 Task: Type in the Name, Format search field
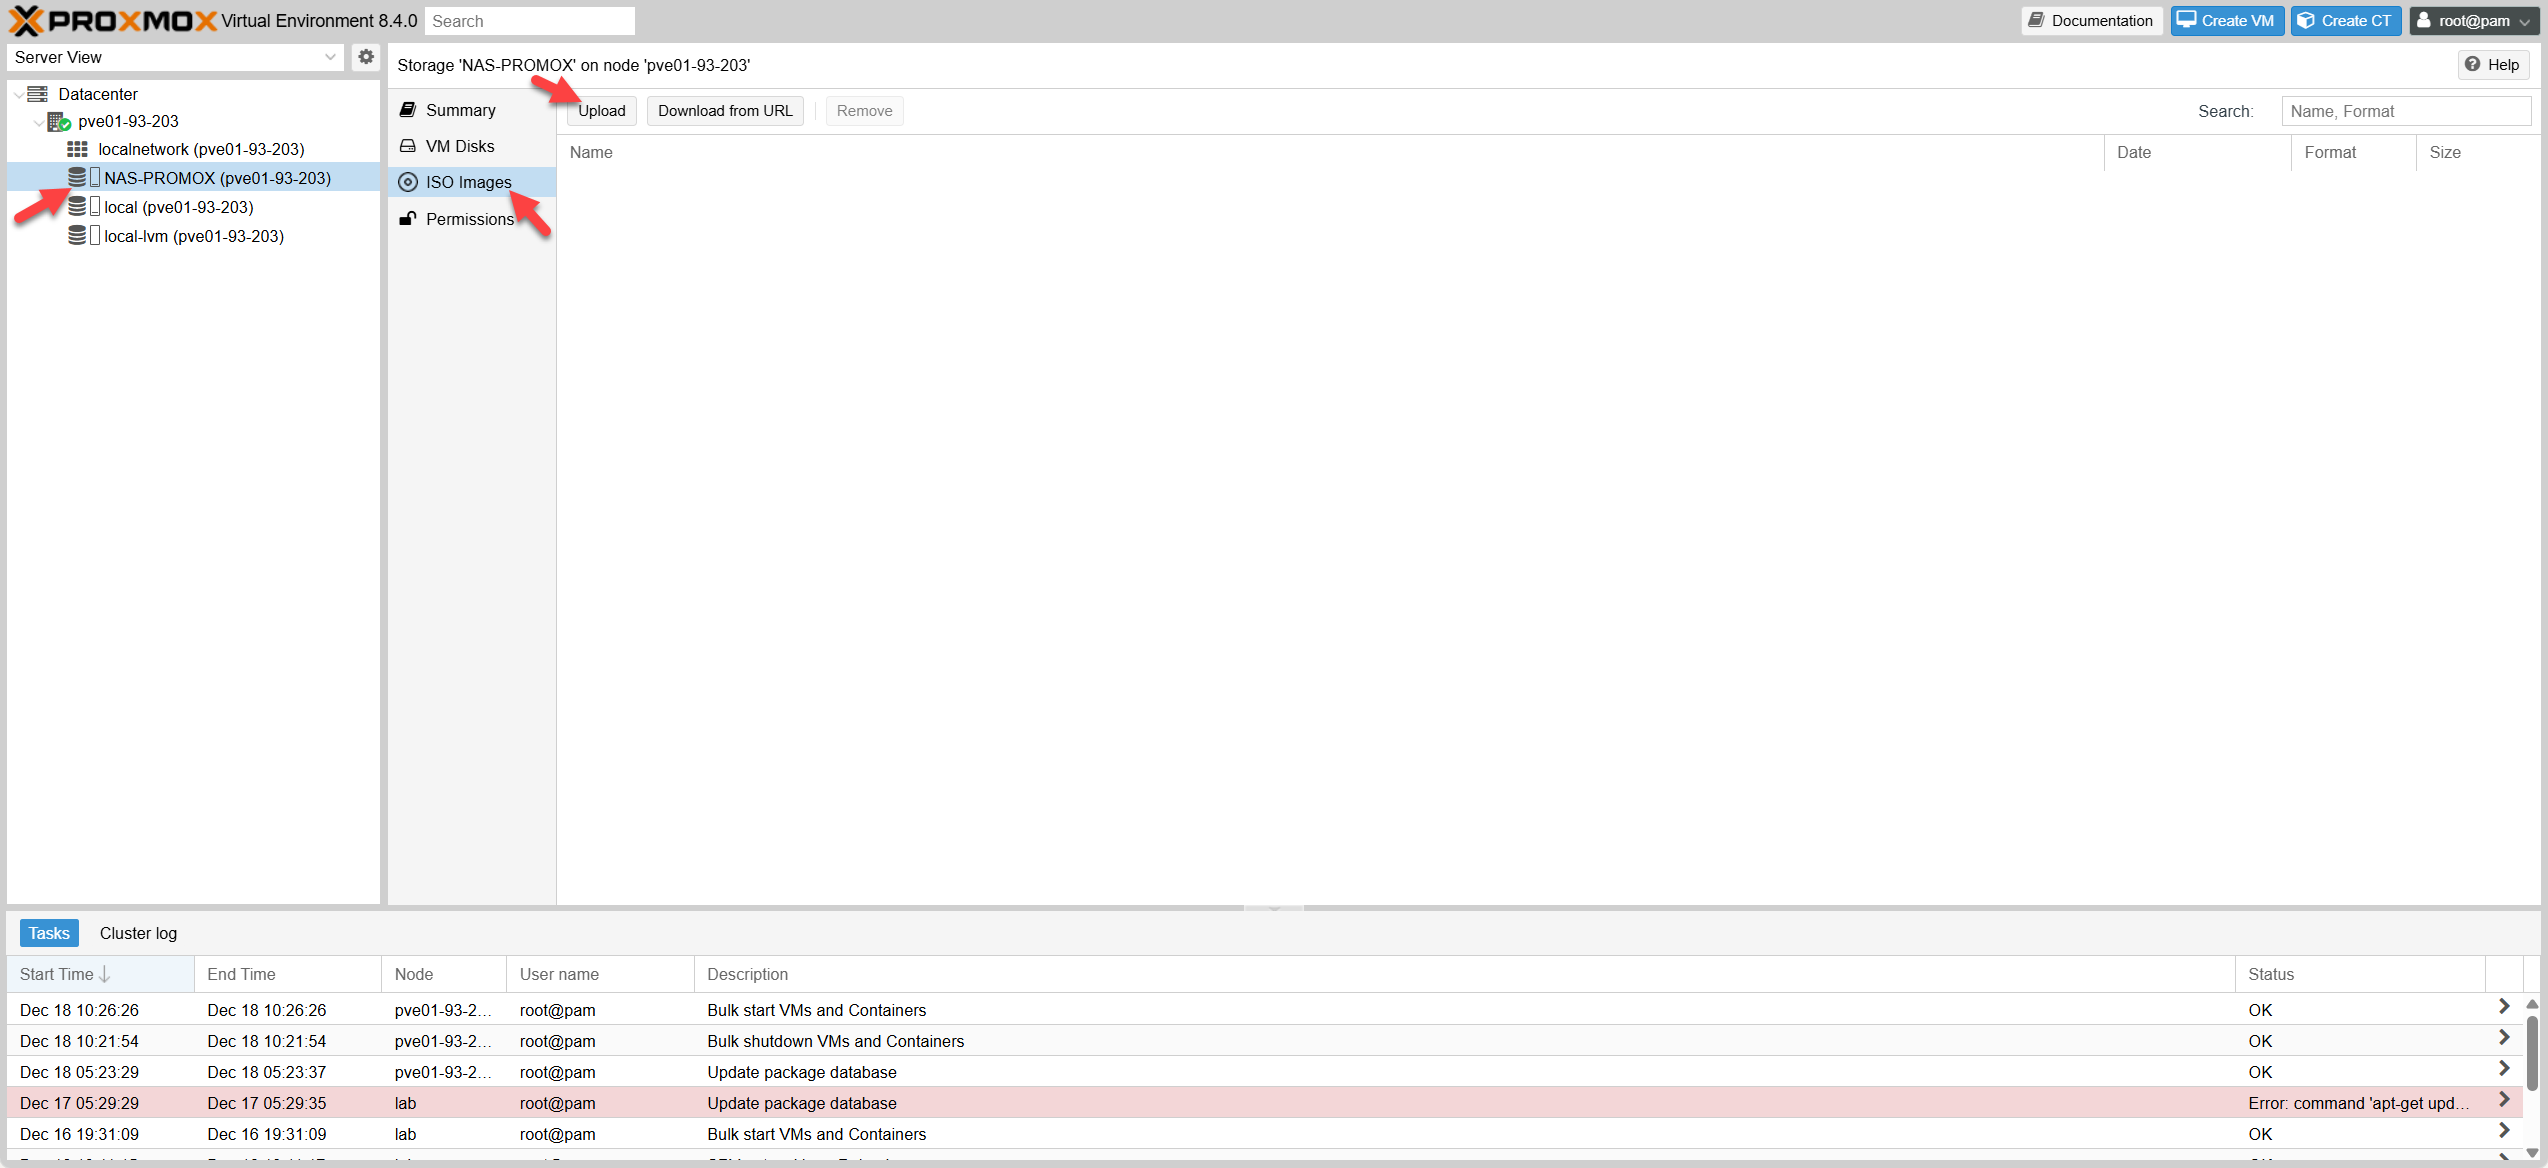[2406, 111]
